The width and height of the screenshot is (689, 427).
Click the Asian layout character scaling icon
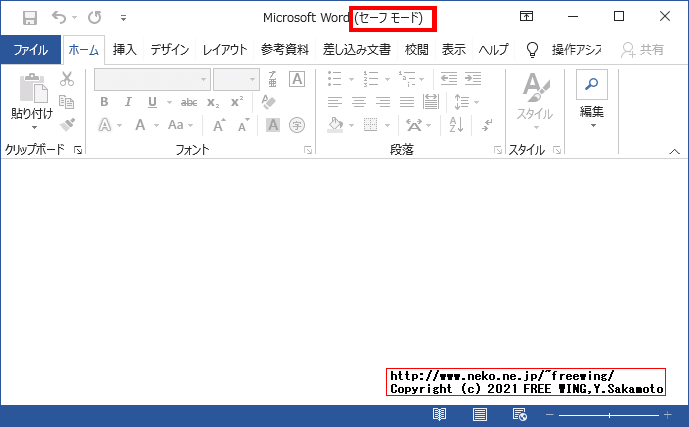[413, 126]
